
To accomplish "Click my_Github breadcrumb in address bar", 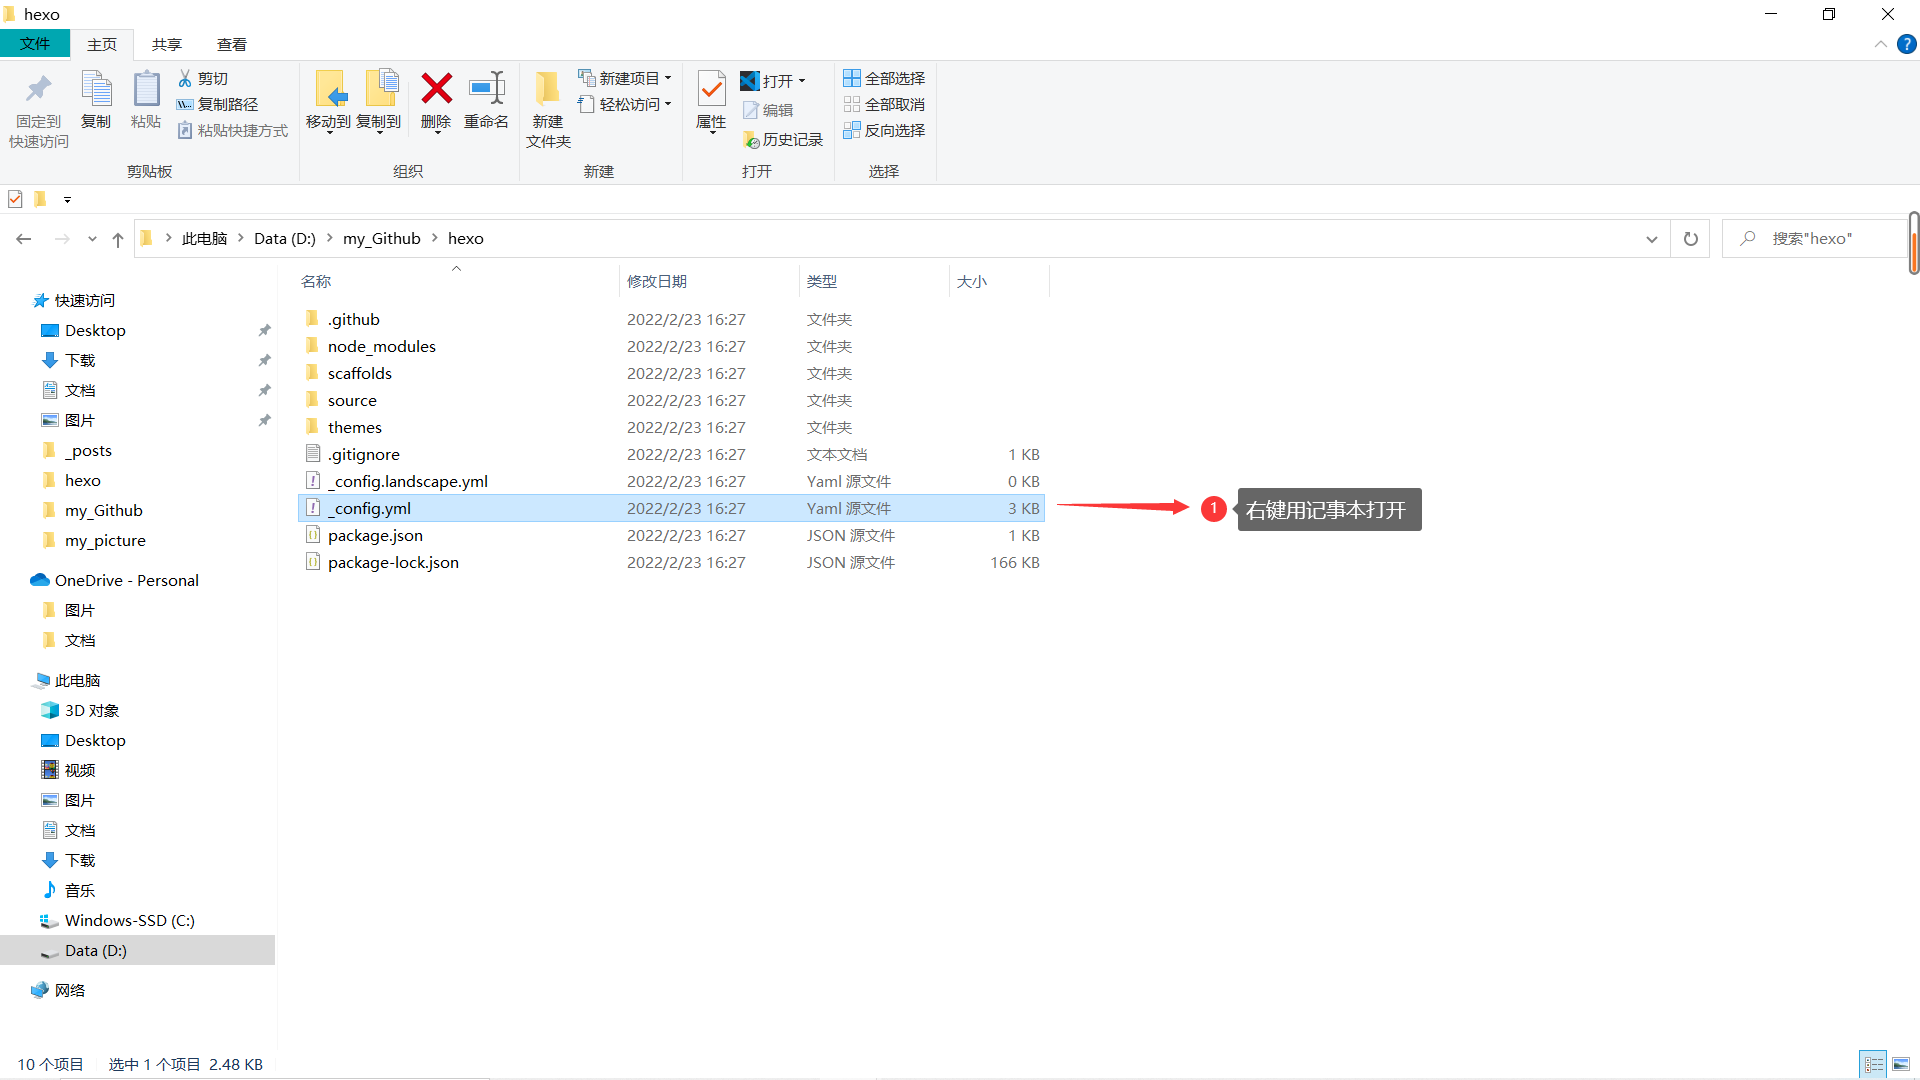I will [382, 238].
